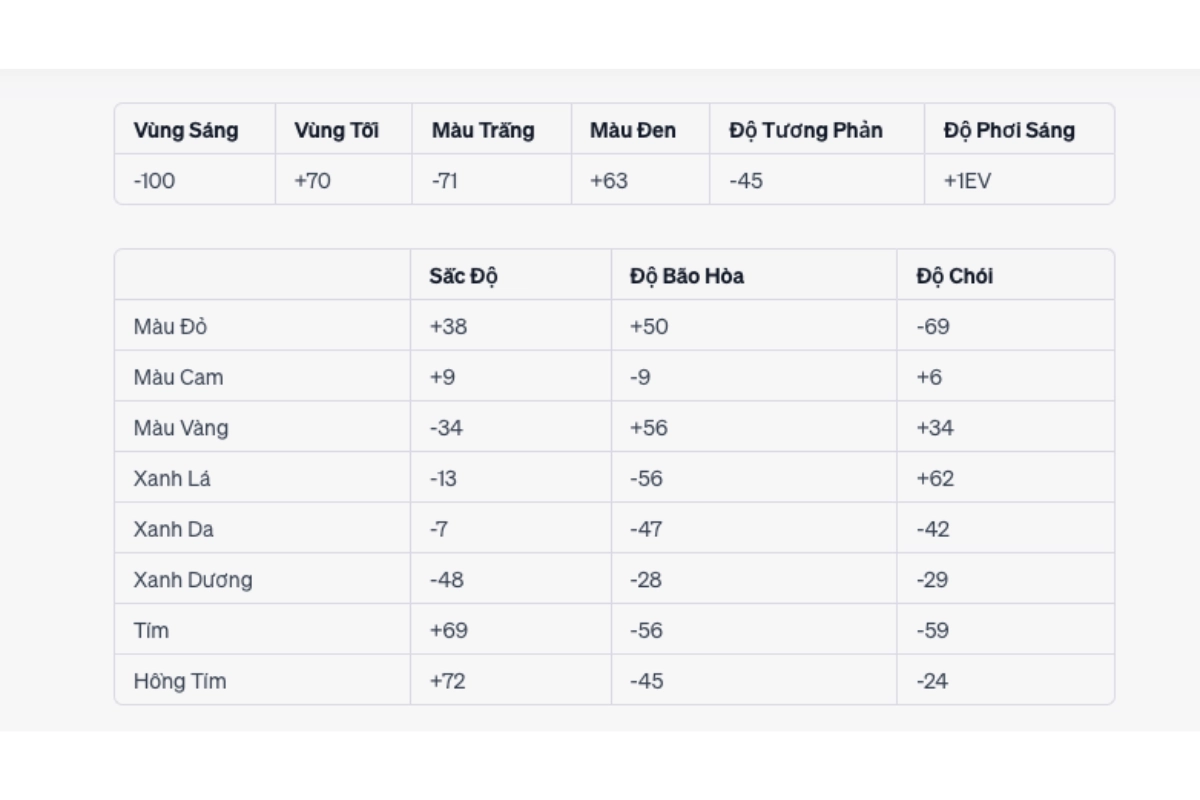Select the Độ Bão Hòa column header
The width and height of the screenshot is (1200, 800).
click(x=687, y=276)
